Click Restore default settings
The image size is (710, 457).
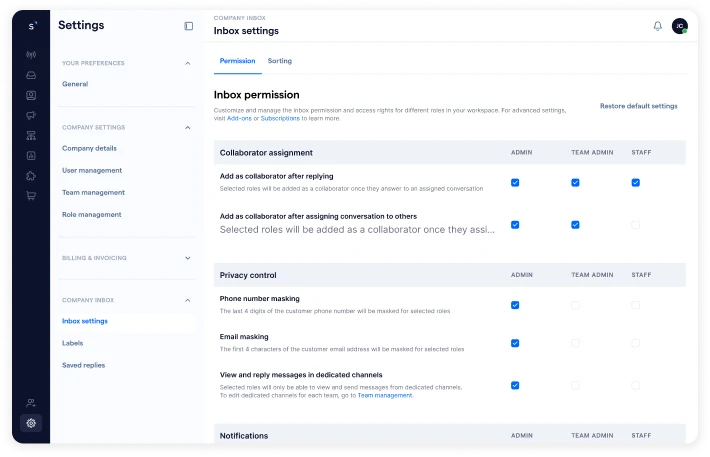[x=638, y=106]
